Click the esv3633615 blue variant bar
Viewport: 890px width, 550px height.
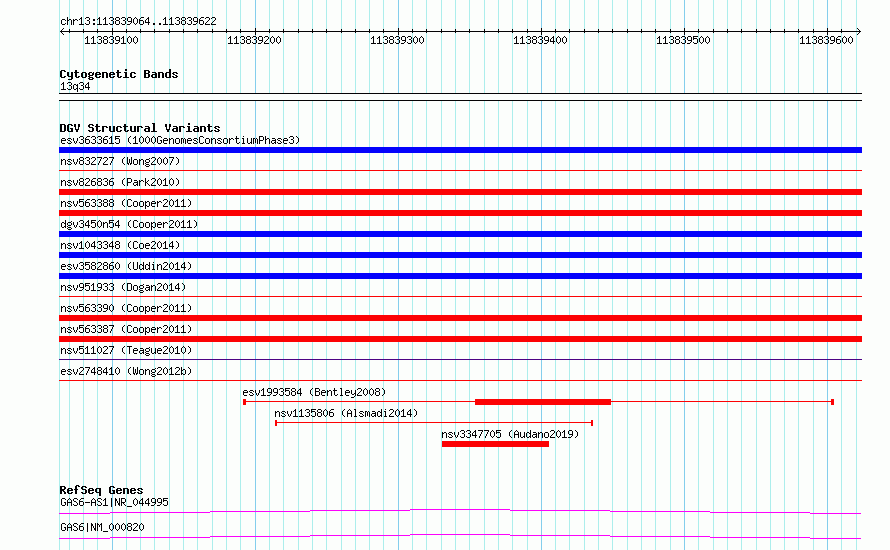[460, 150]
